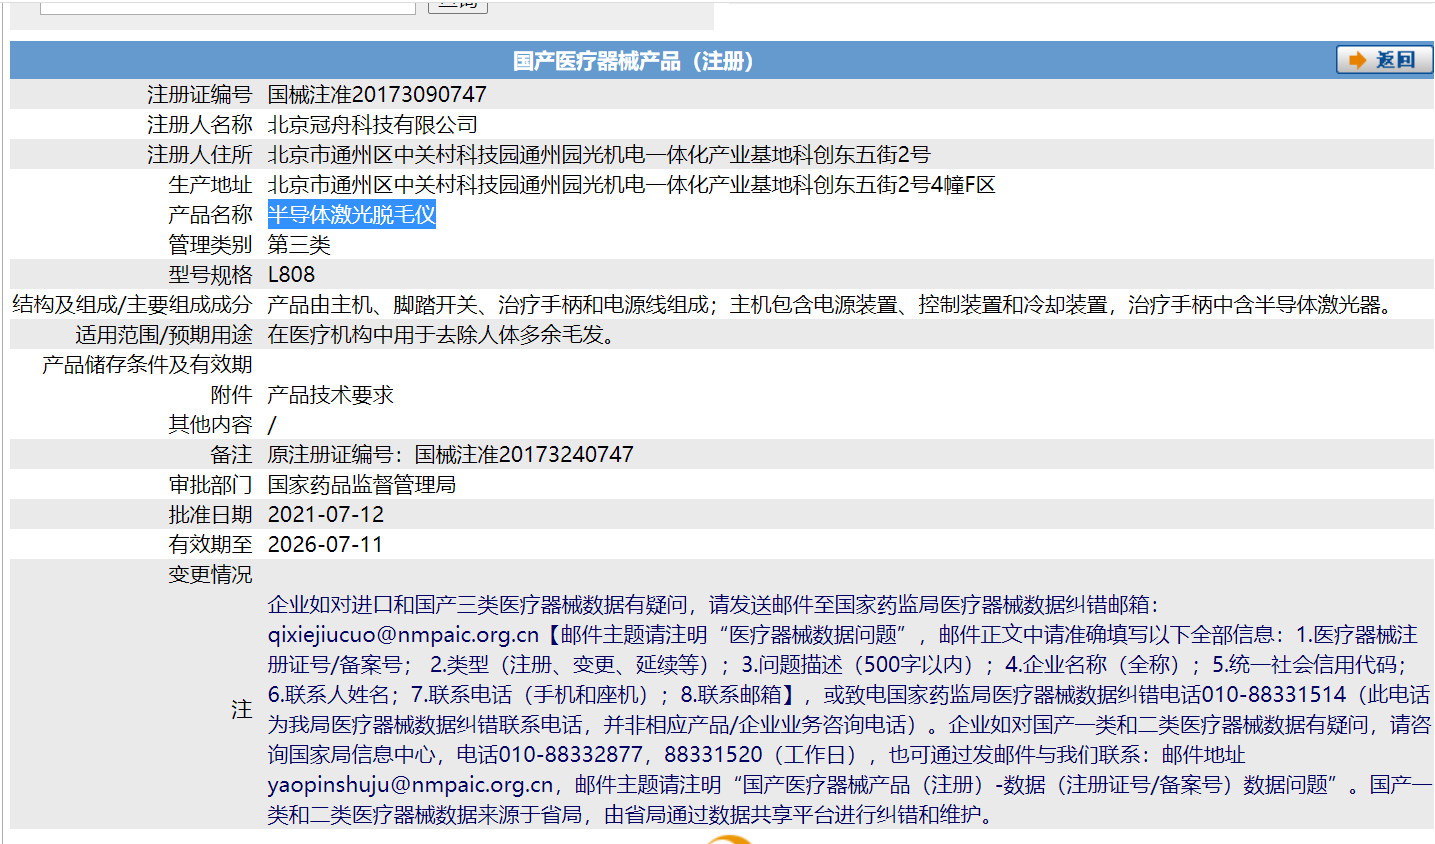Click registrant name 北京冠舟科技有限公司
Image resolution: width=1435 pixels, height=844 pixels.
tap(372, 124)
